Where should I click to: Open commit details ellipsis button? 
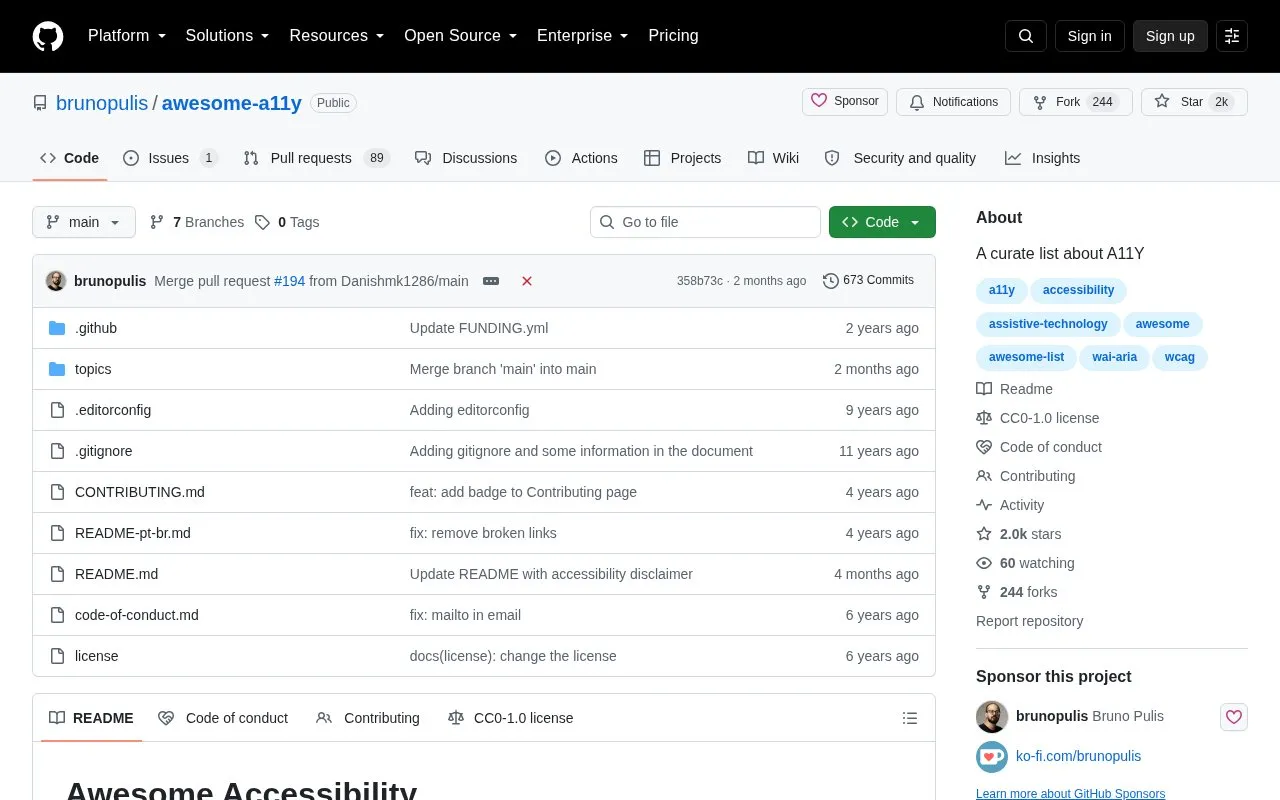pos(491,281)
